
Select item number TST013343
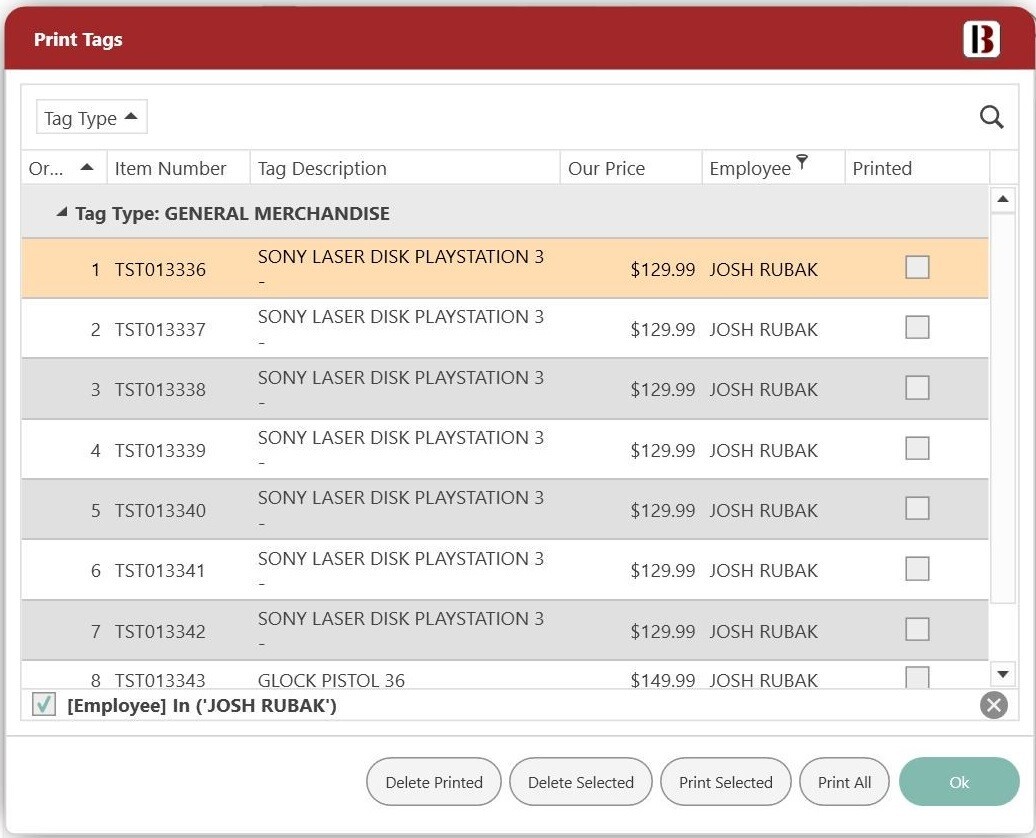coord(160,680)
